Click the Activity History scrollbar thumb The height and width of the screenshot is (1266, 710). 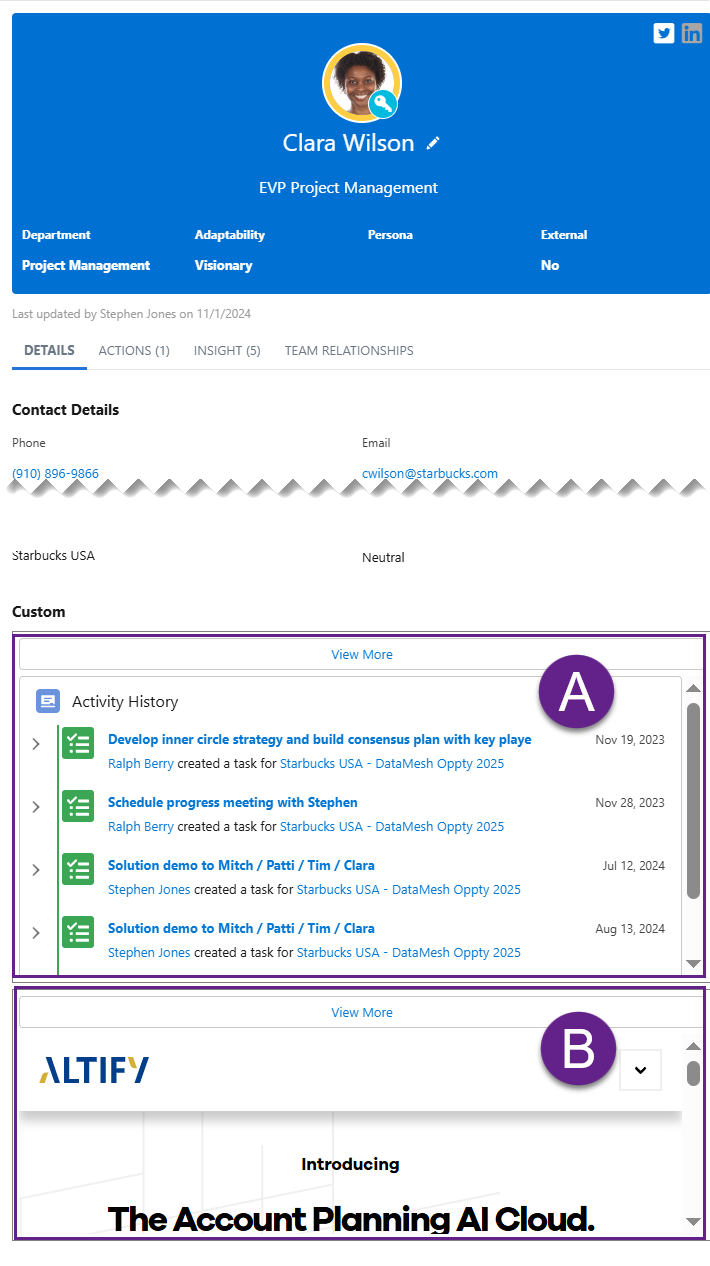694,800
